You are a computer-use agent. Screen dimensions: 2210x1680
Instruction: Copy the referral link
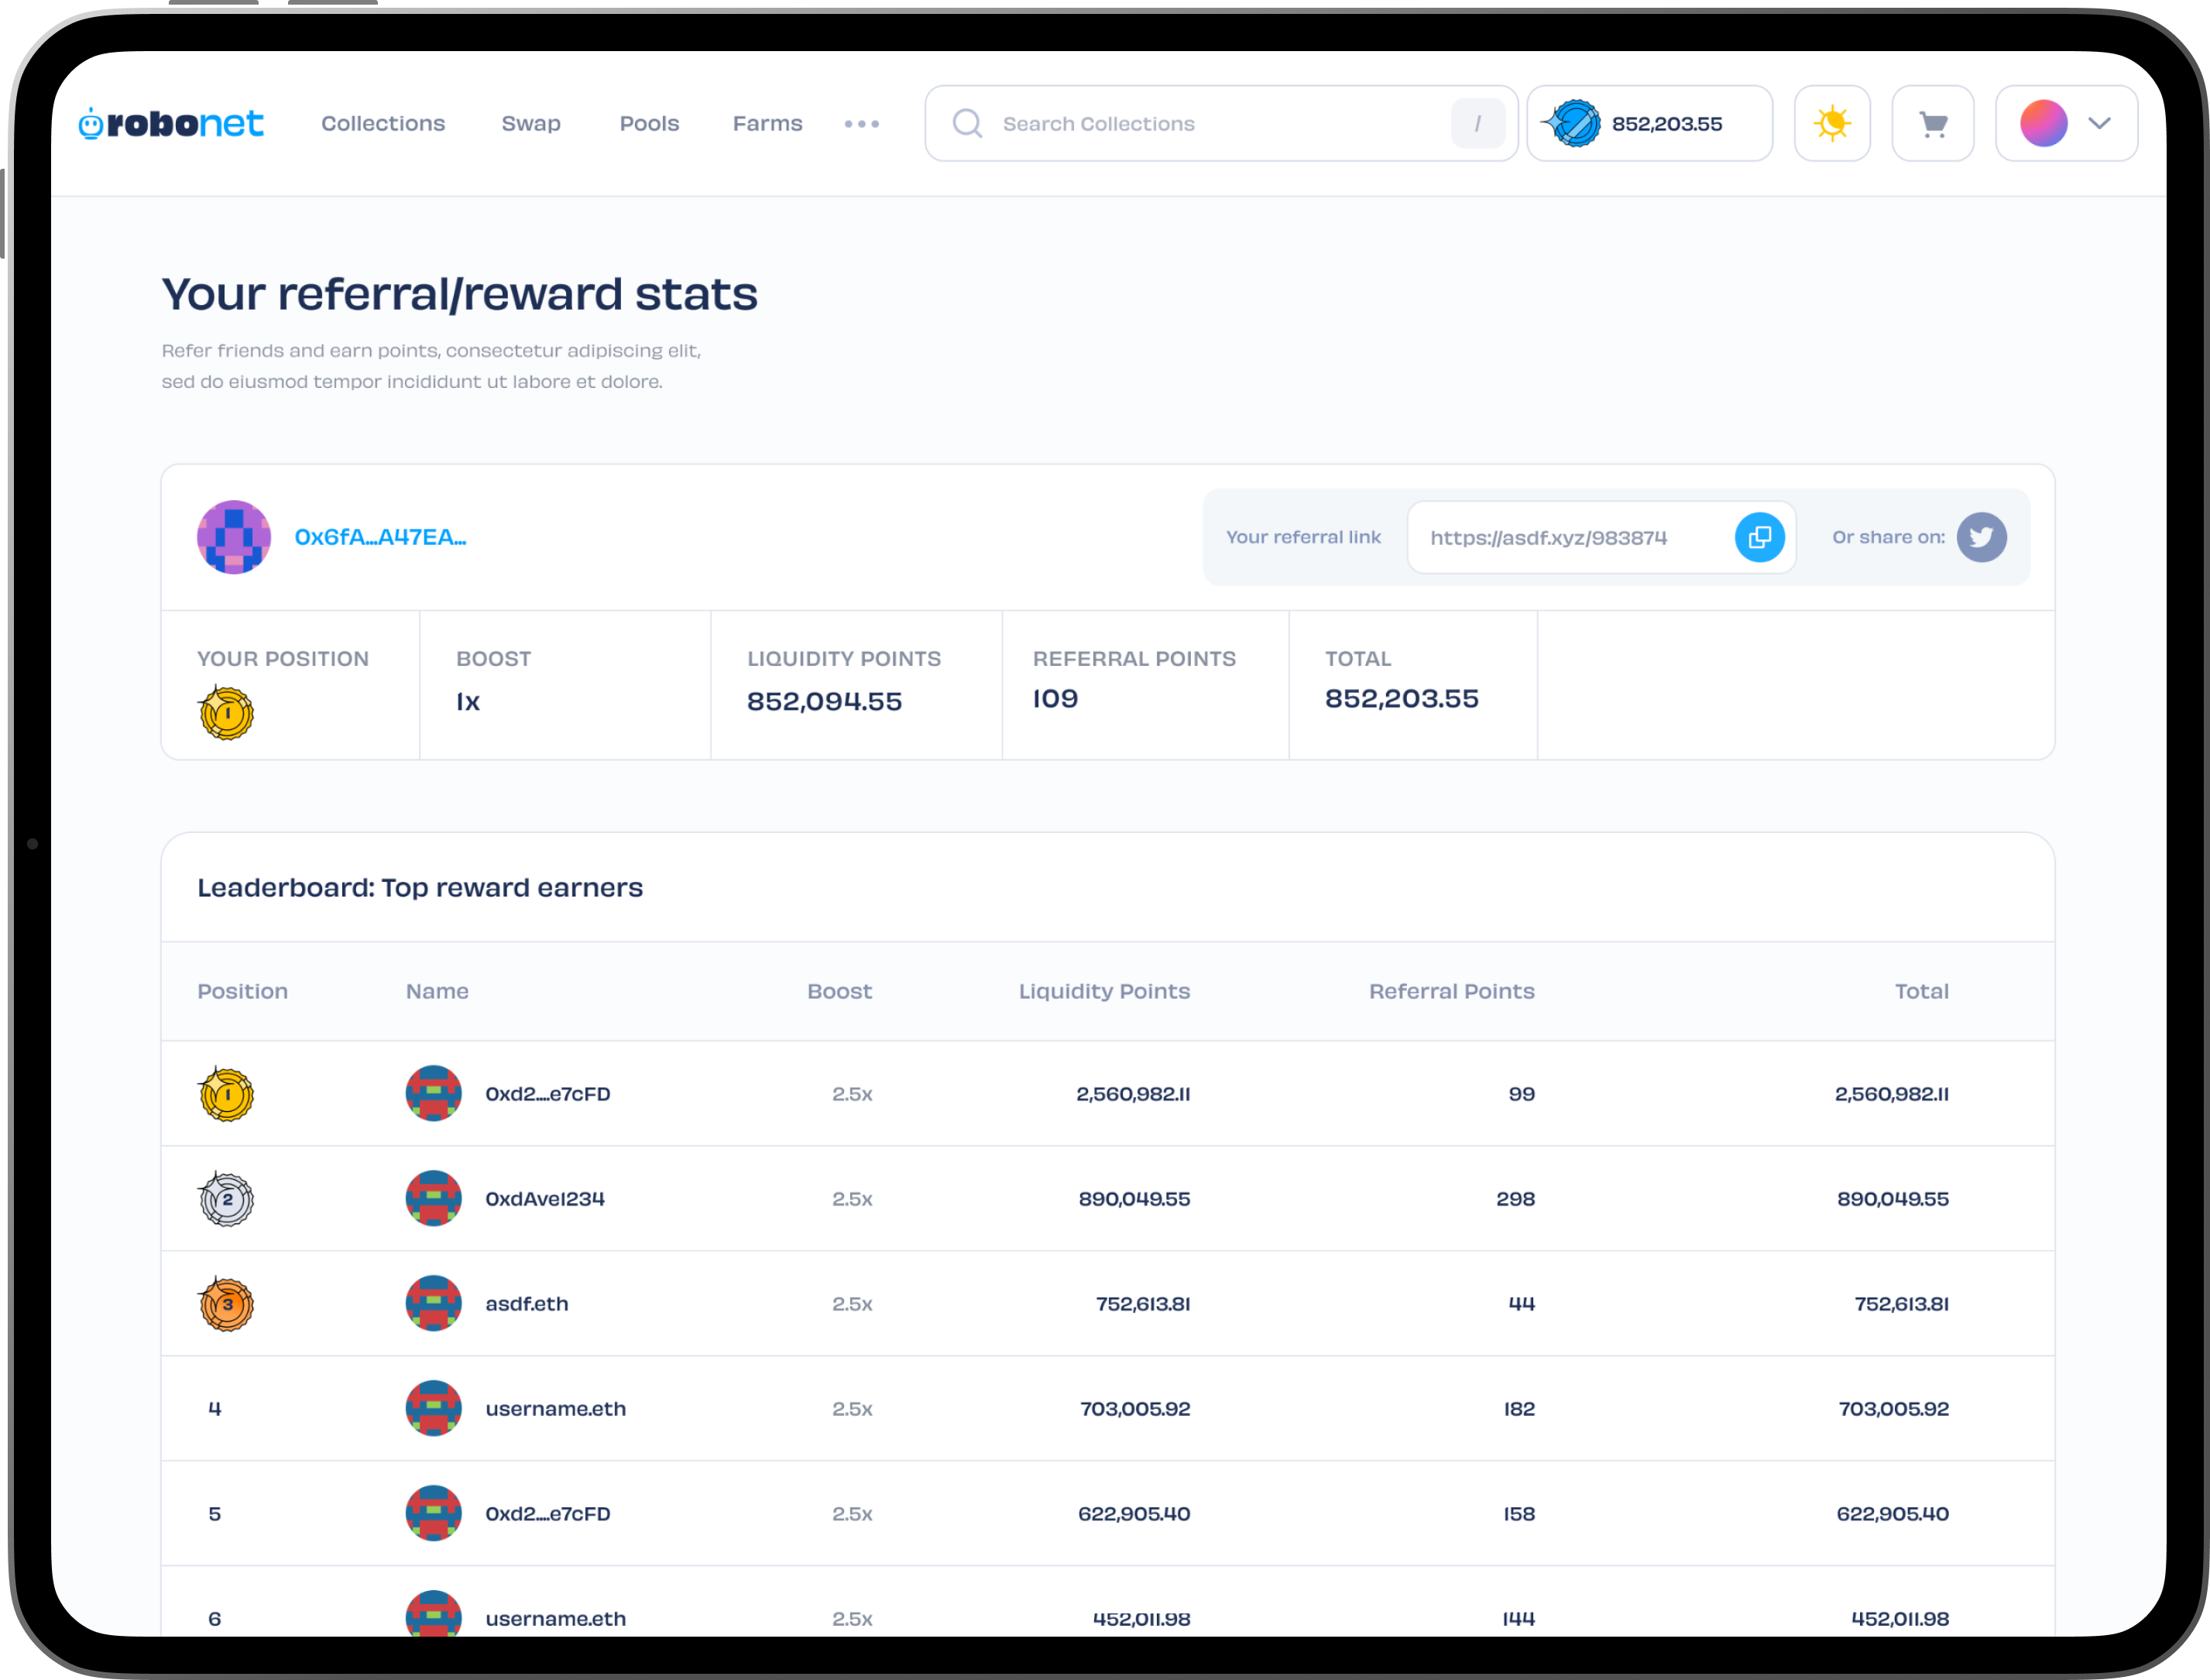click(1759, 537)
